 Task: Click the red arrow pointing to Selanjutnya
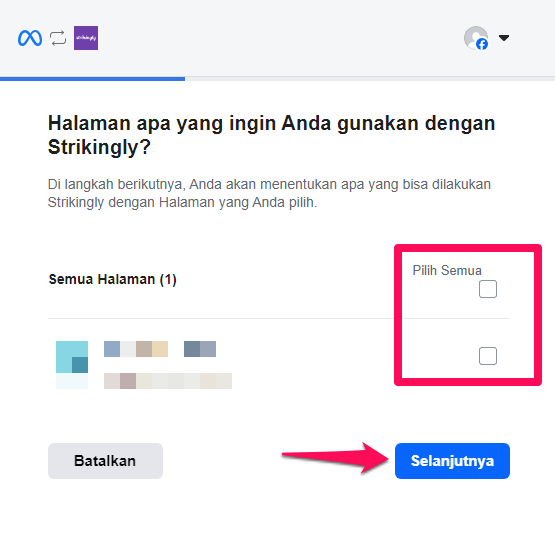(335, 457)
